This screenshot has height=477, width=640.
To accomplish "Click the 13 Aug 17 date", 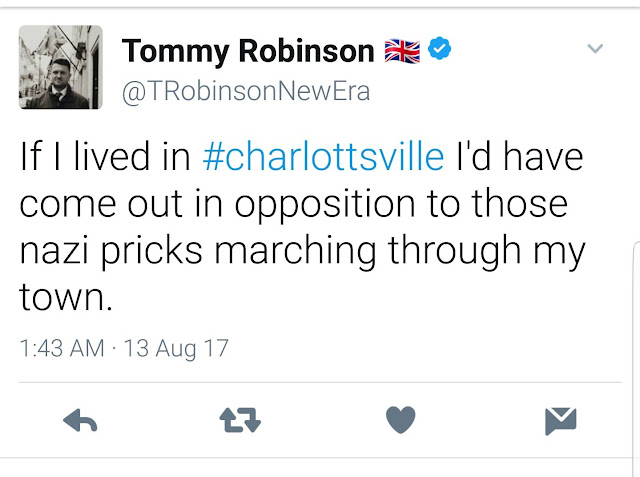I will 176,349.
